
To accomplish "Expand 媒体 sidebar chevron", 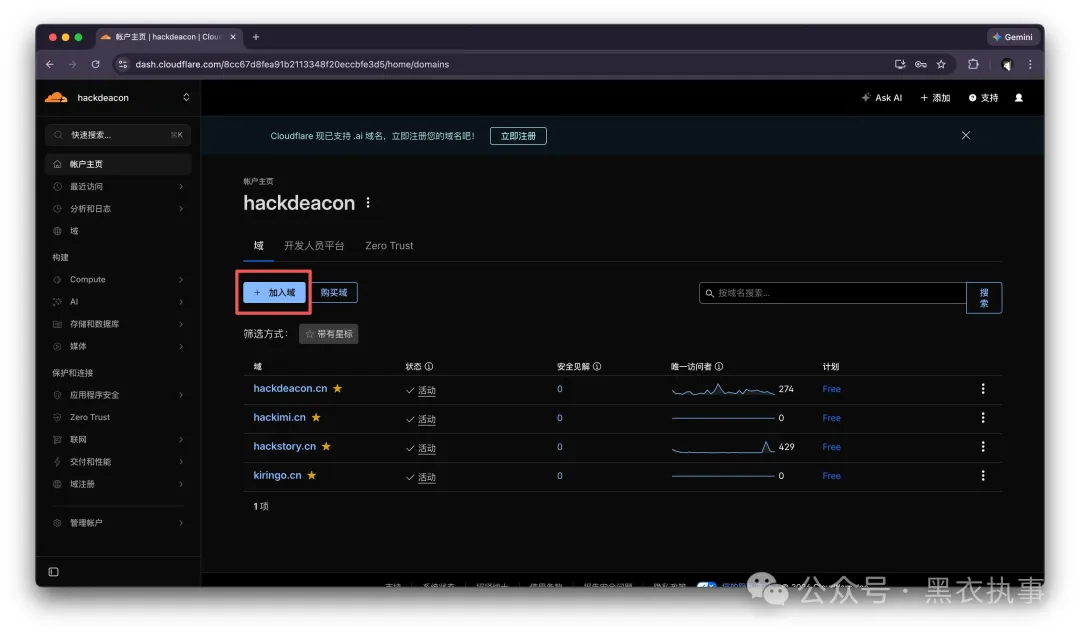I will click(181, 346).
